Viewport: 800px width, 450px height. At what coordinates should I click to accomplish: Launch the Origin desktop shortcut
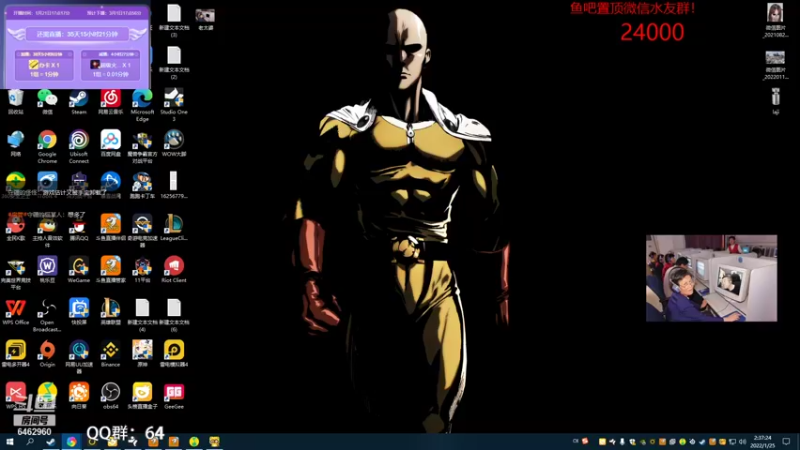[x=47, y=354]
